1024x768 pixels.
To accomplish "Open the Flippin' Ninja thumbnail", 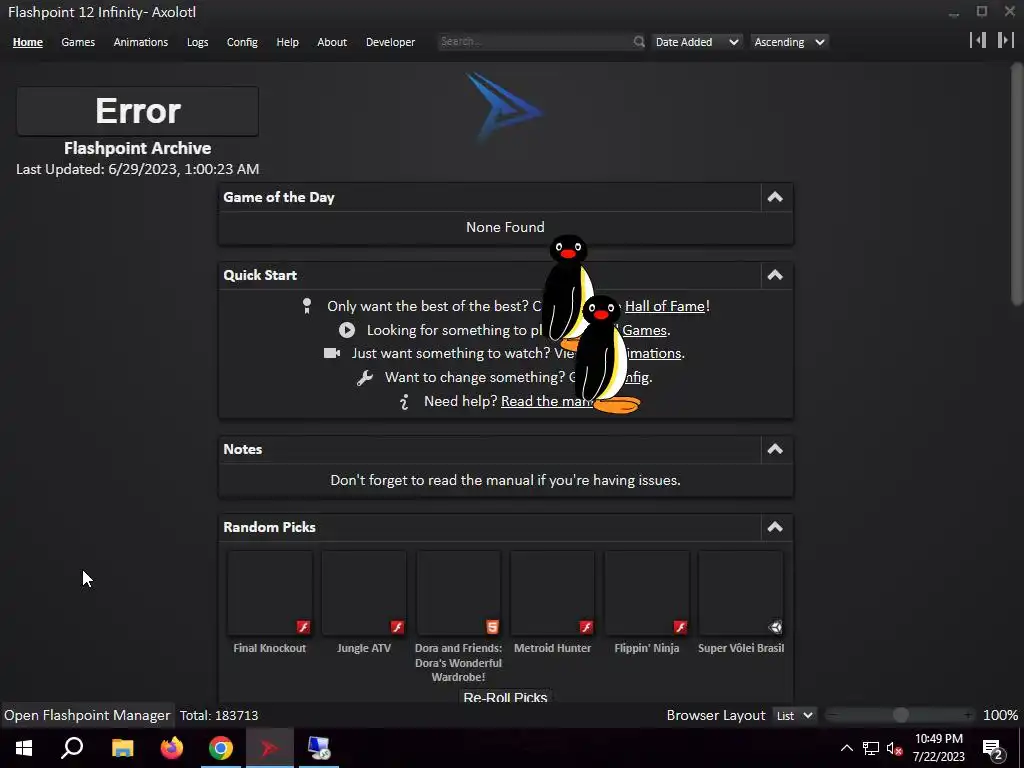I will point(647,593).
